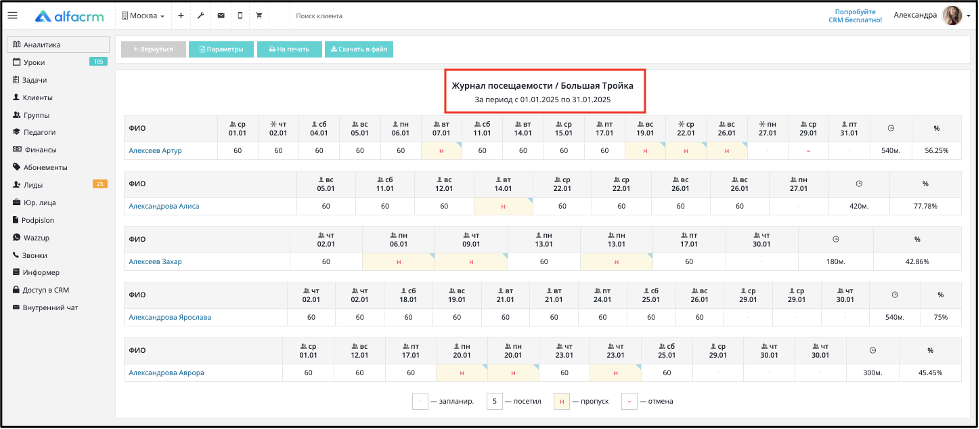Click the На печать button
The width and height of the screenshot is (979, 429).
pos(289,49)
